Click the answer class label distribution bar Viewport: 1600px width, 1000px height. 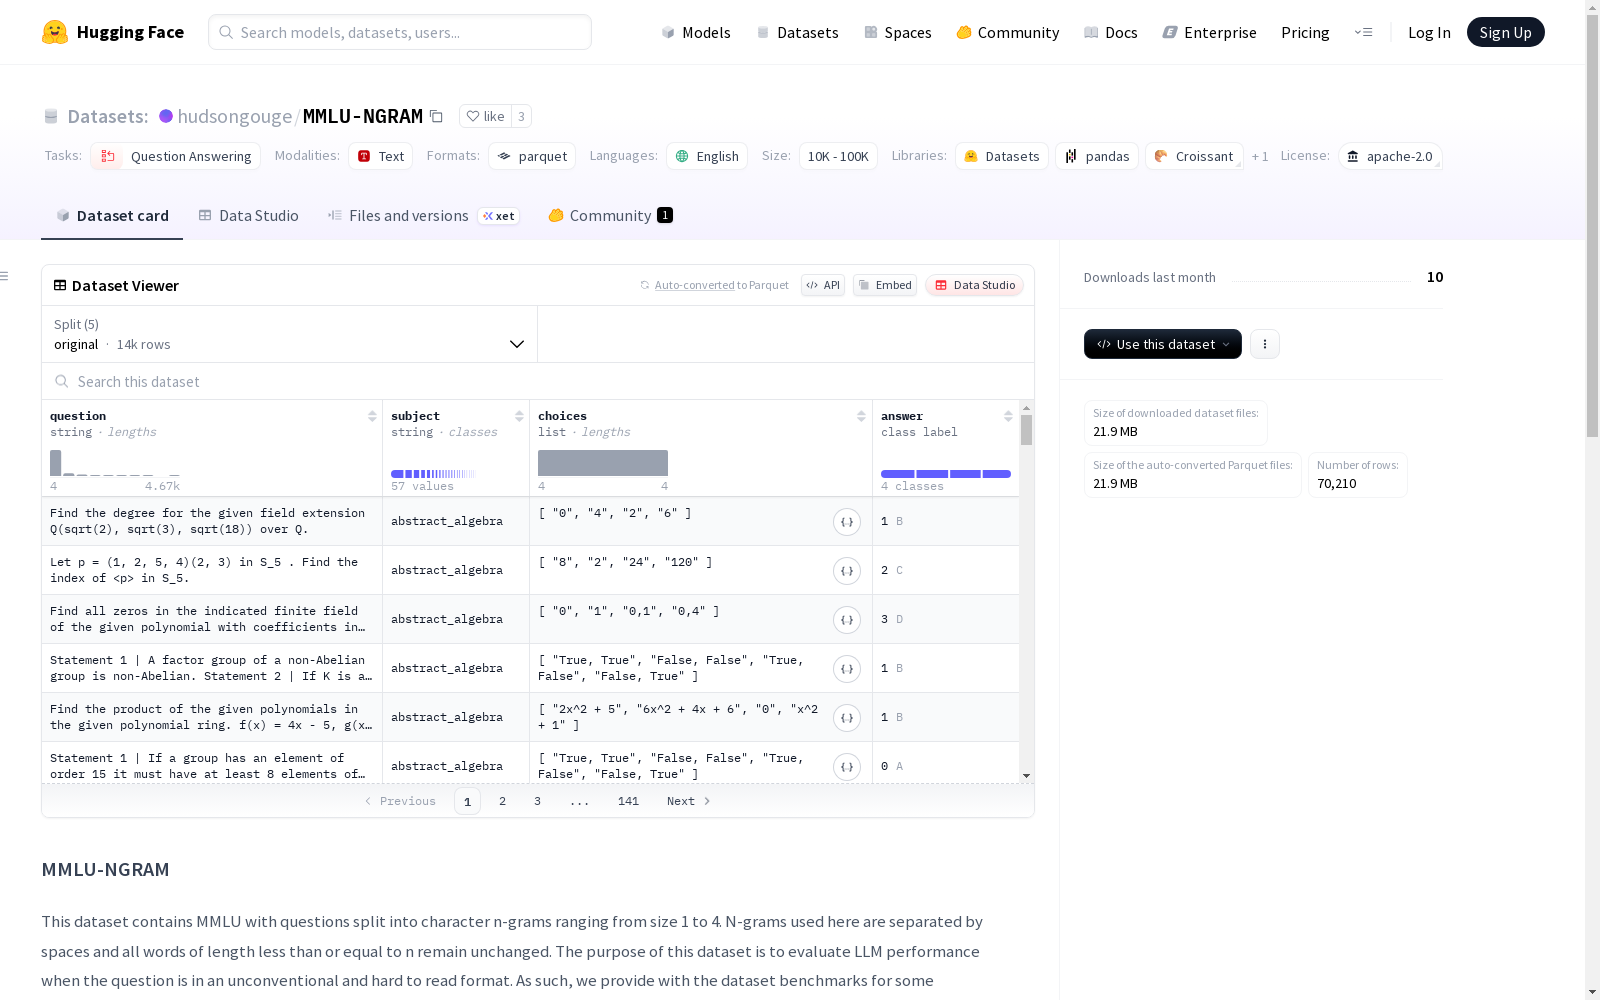946,474
